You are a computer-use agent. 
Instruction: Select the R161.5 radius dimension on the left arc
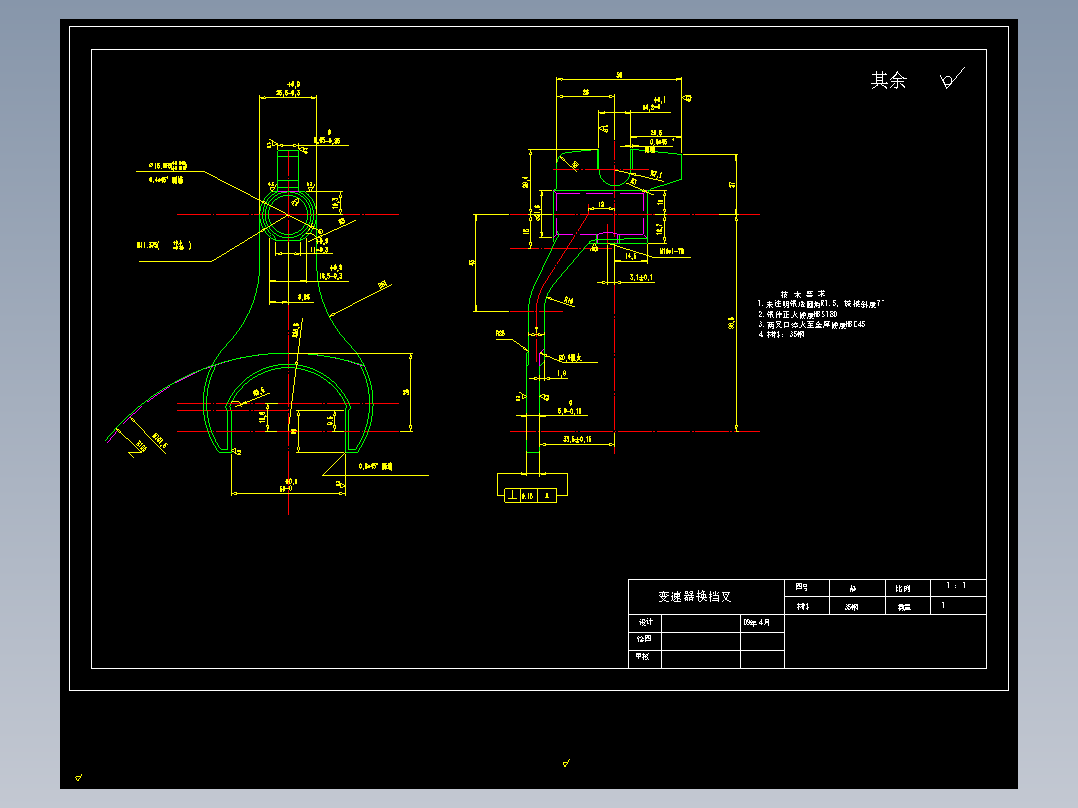[x=160, y=441]
